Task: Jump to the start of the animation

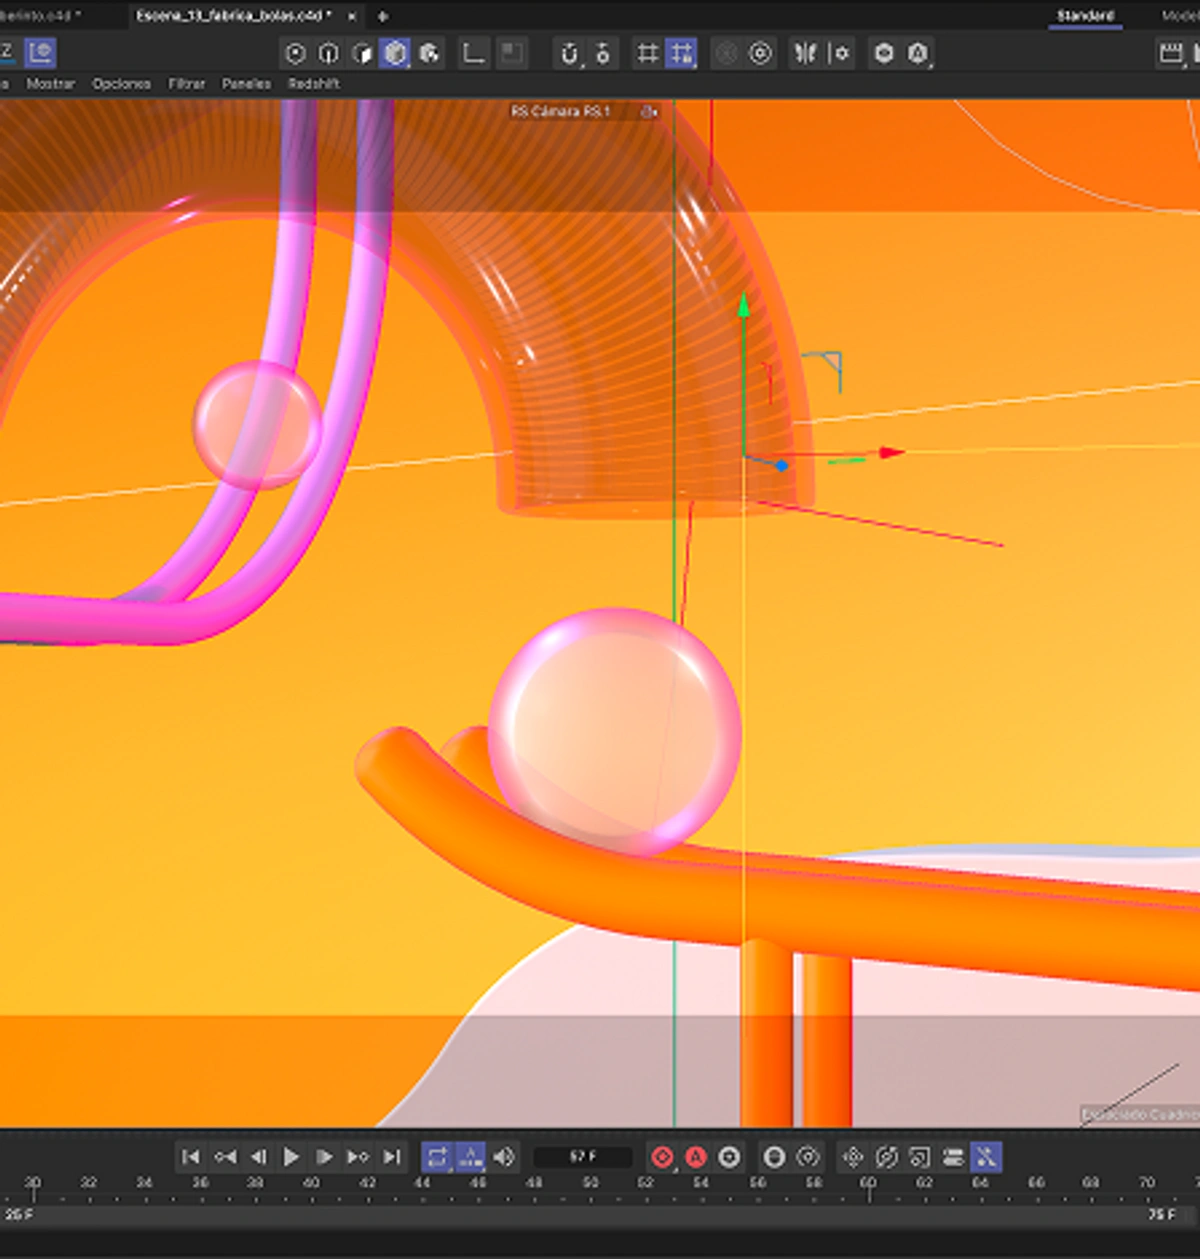Action: tap(190, 1157)
